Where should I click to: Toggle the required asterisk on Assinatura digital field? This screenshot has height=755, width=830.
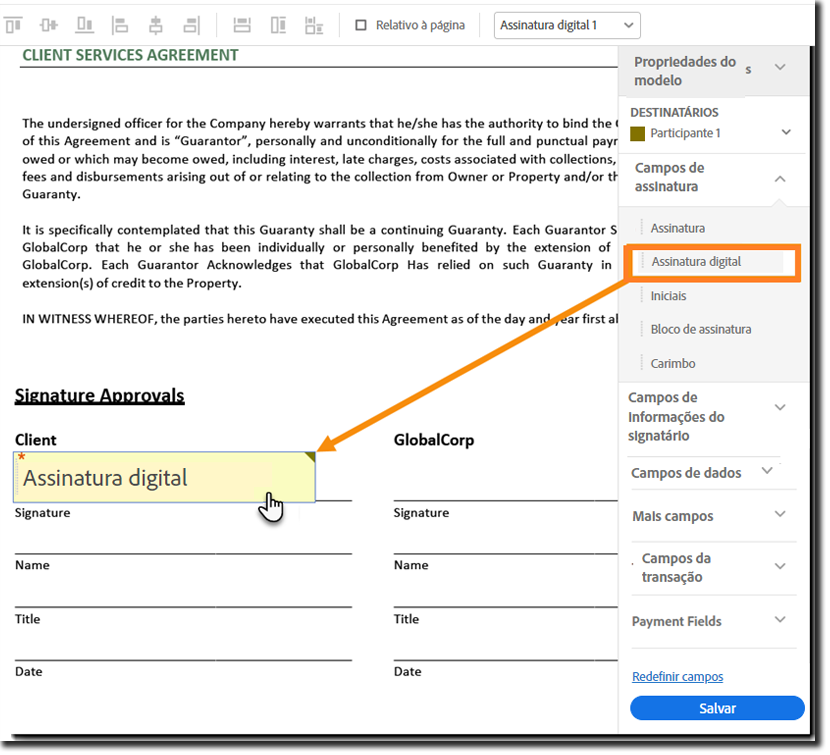click(21, 458)
